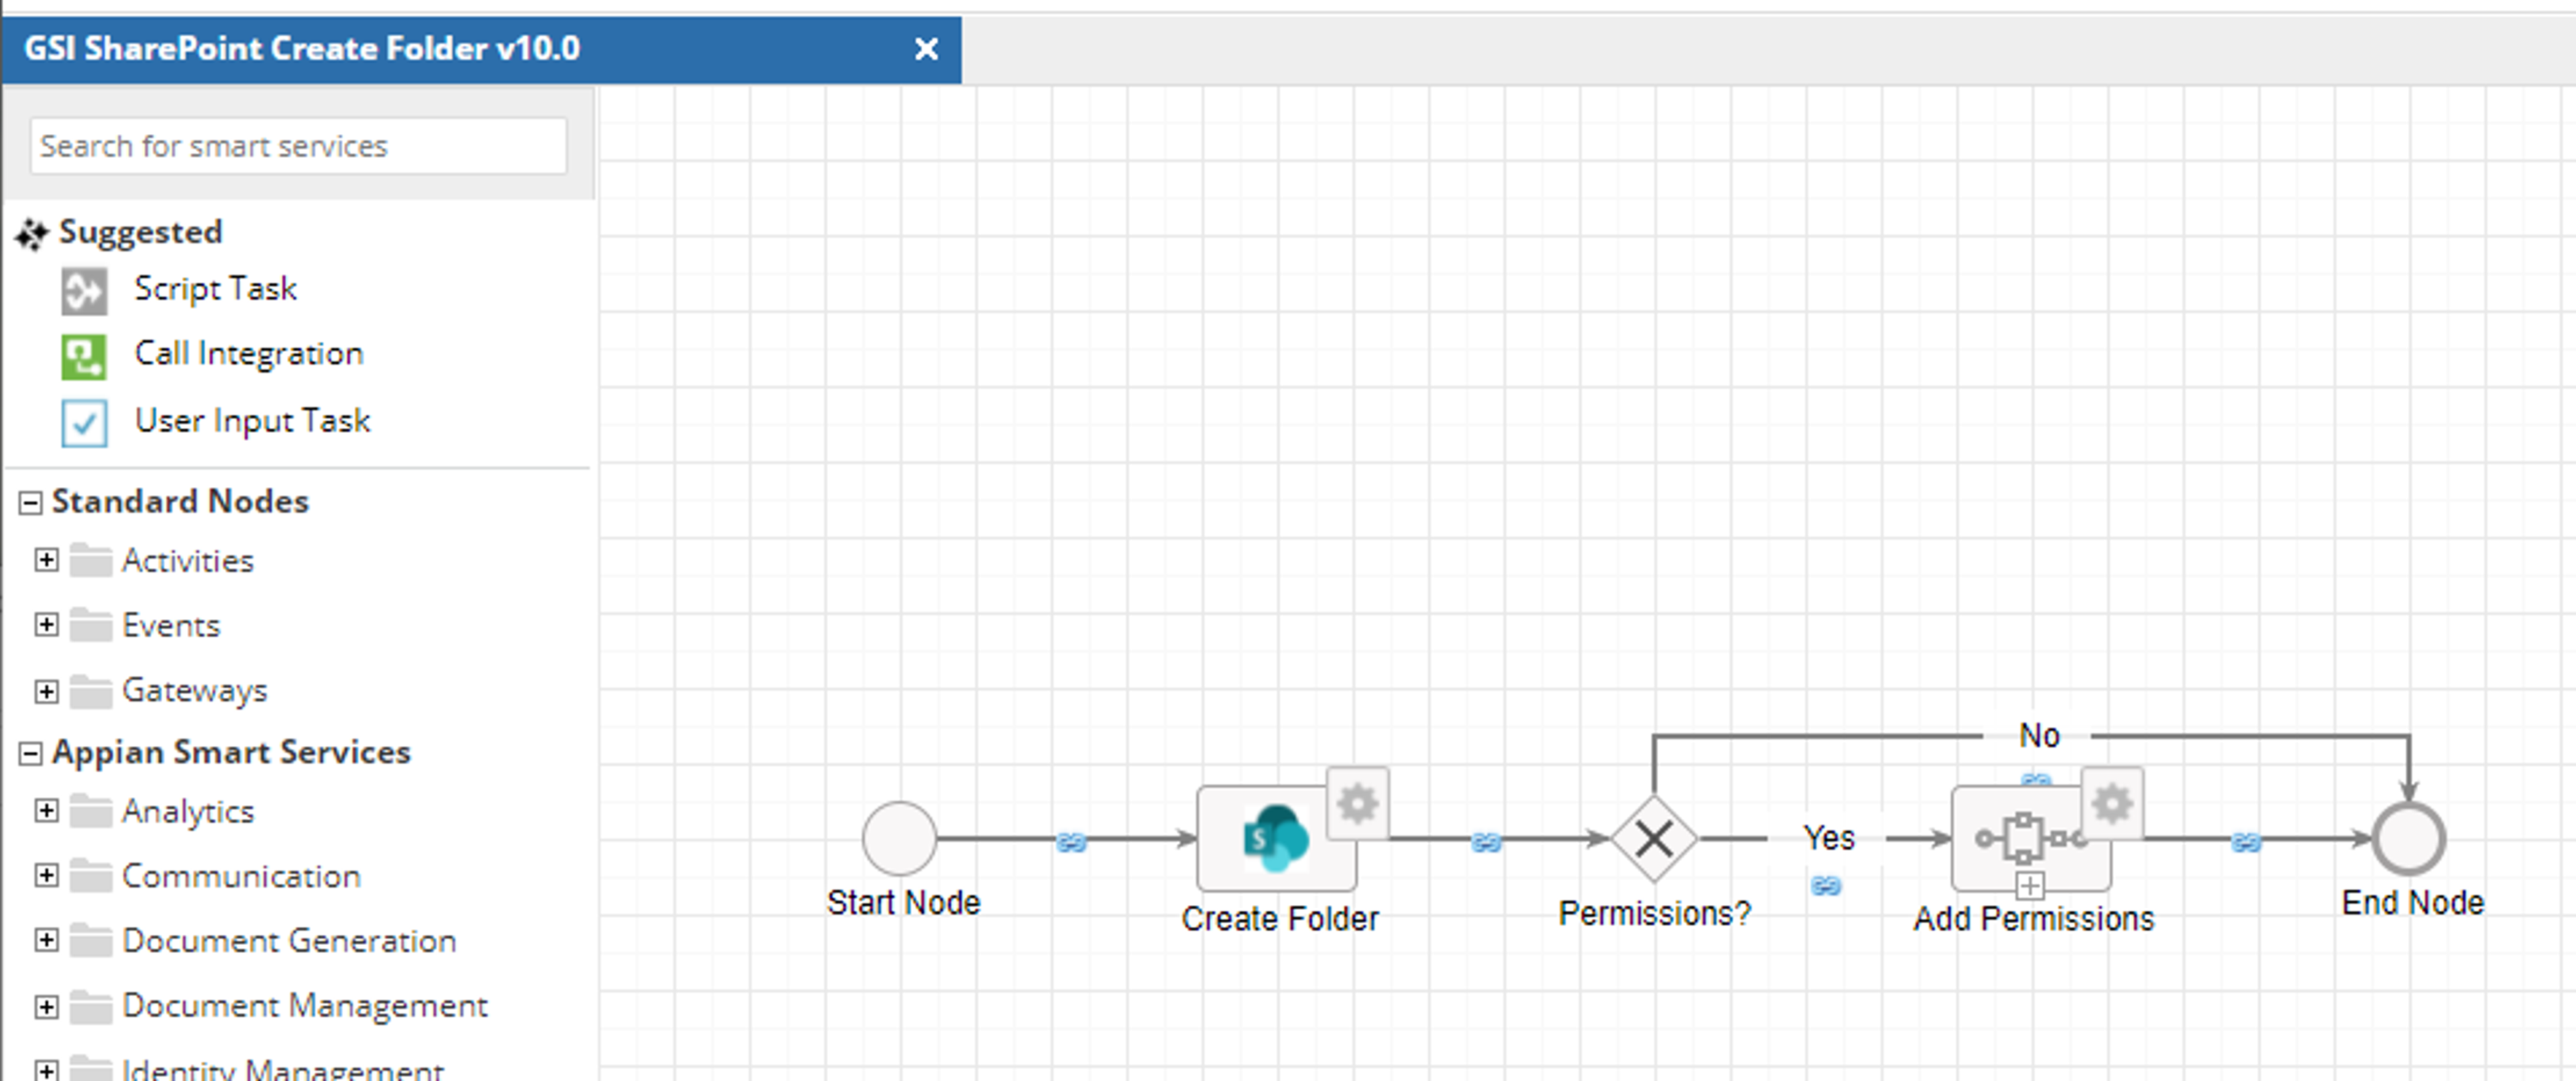Viewport: 2576px width, 1081px height.
Task: Click the Activities tree label
Action: 187,561
